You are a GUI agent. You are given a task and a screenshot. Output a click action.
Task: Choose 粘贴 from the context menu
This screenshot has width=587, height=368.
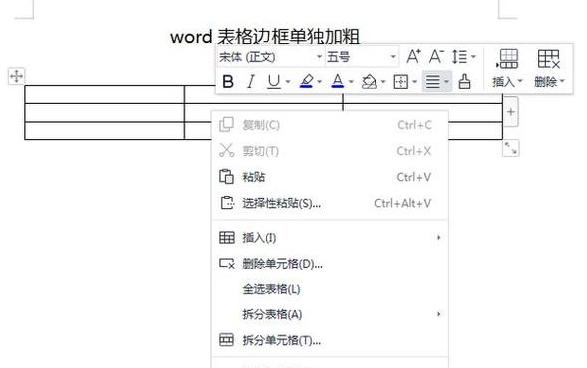(x=329, y=177)
